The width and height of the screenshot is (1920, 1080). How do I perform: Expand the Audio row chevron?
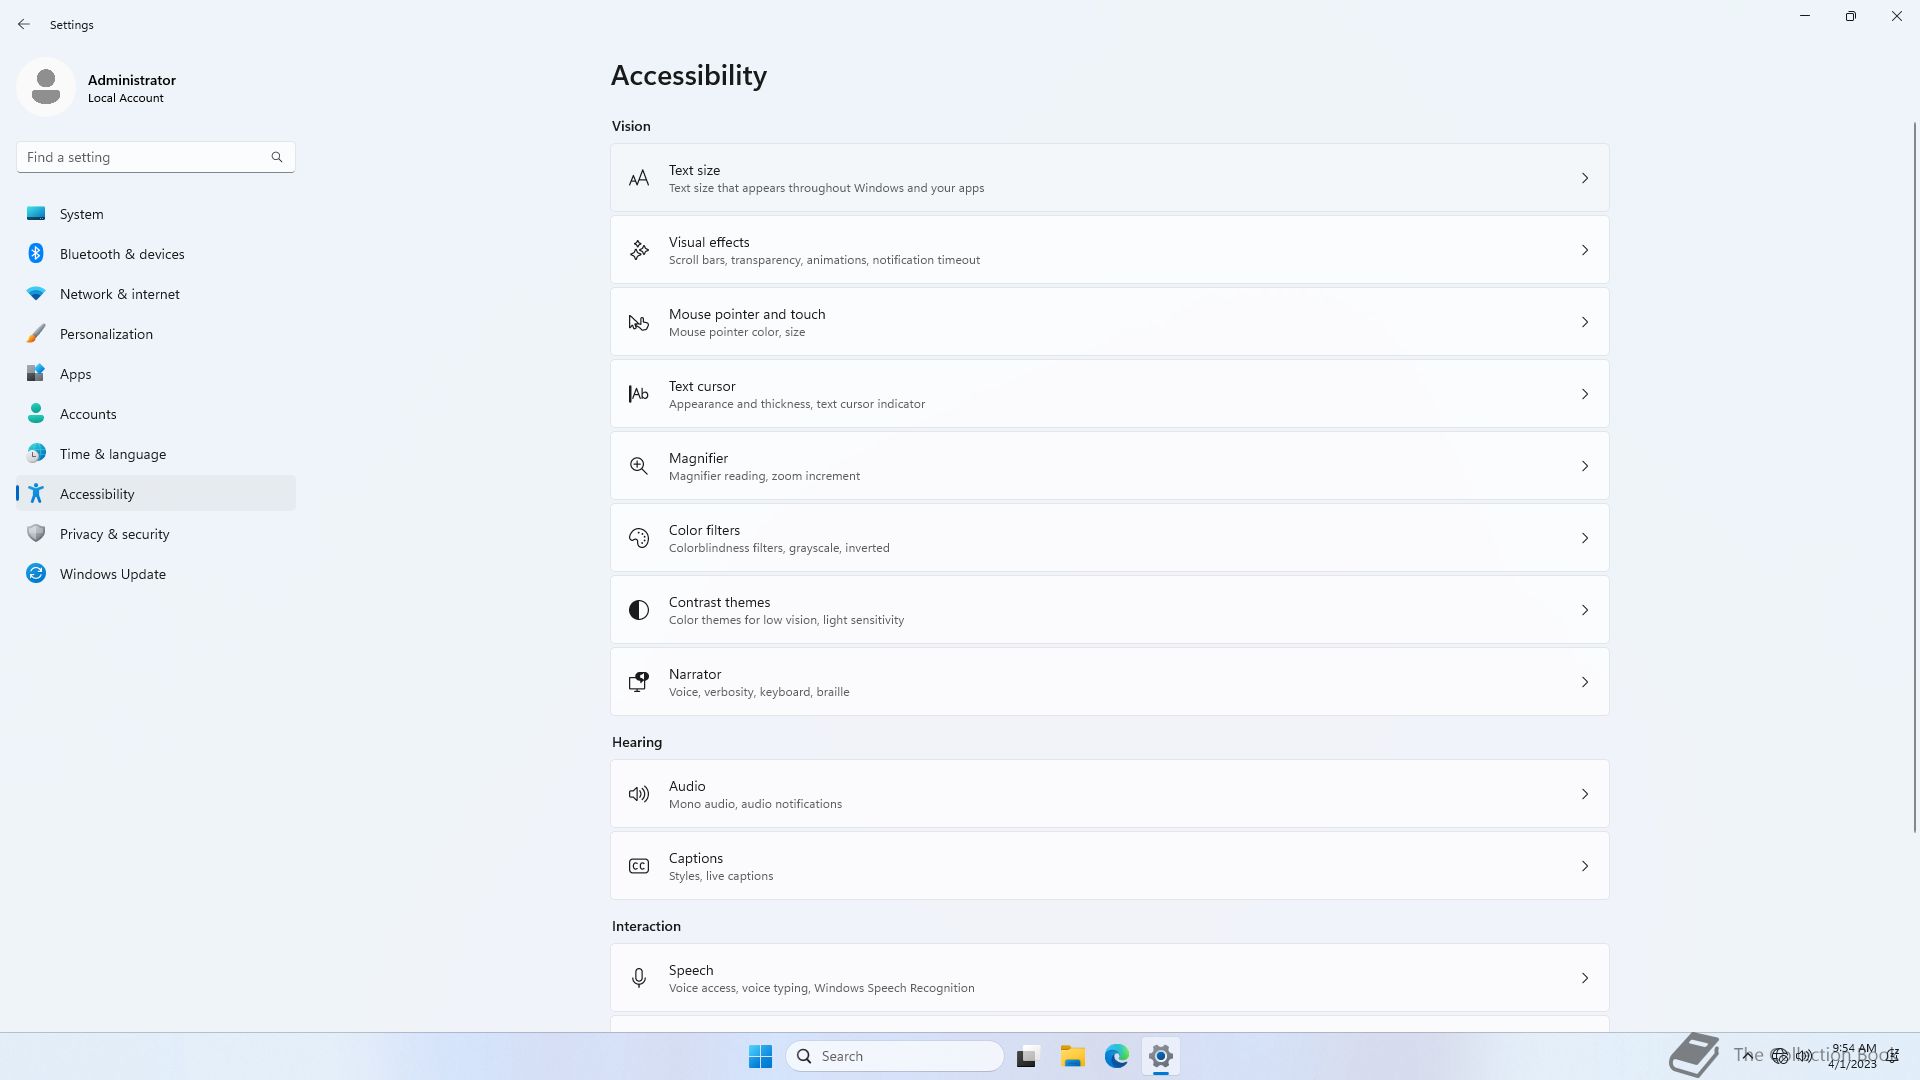click(1585, 794)
